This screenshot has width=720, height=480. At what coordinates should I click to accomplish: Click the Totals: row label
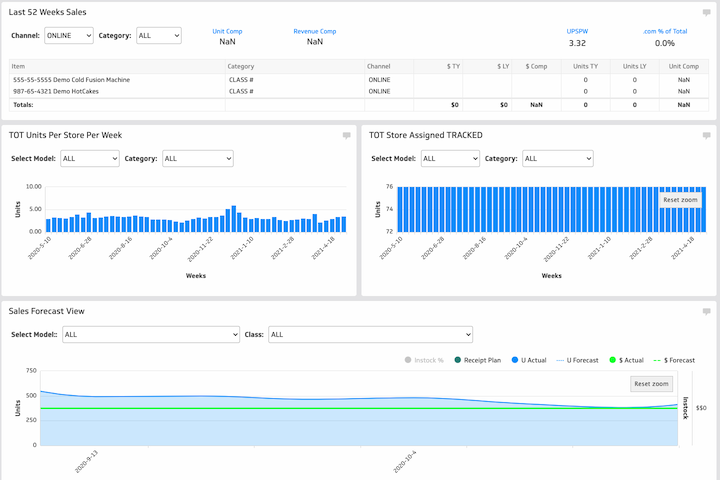click(x=23, y=105)
